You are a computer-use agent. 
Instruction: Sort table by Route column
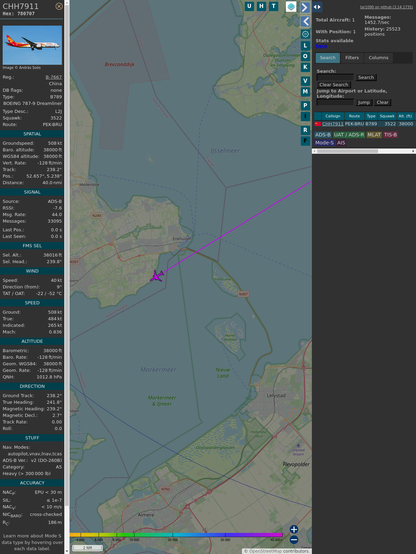click(x=354, y=116)
